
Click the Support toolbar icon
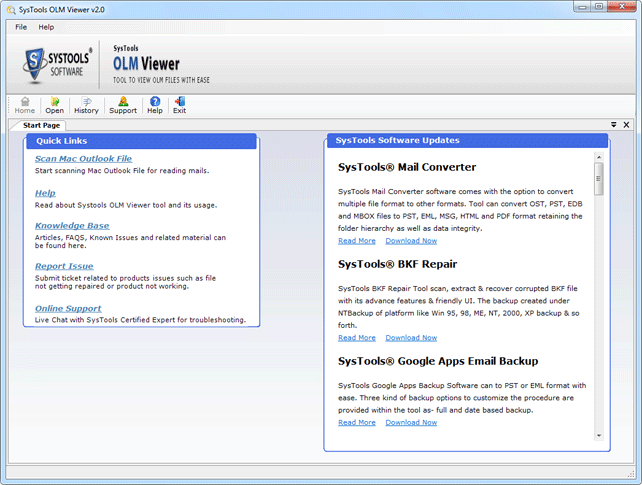coord(123,105)
